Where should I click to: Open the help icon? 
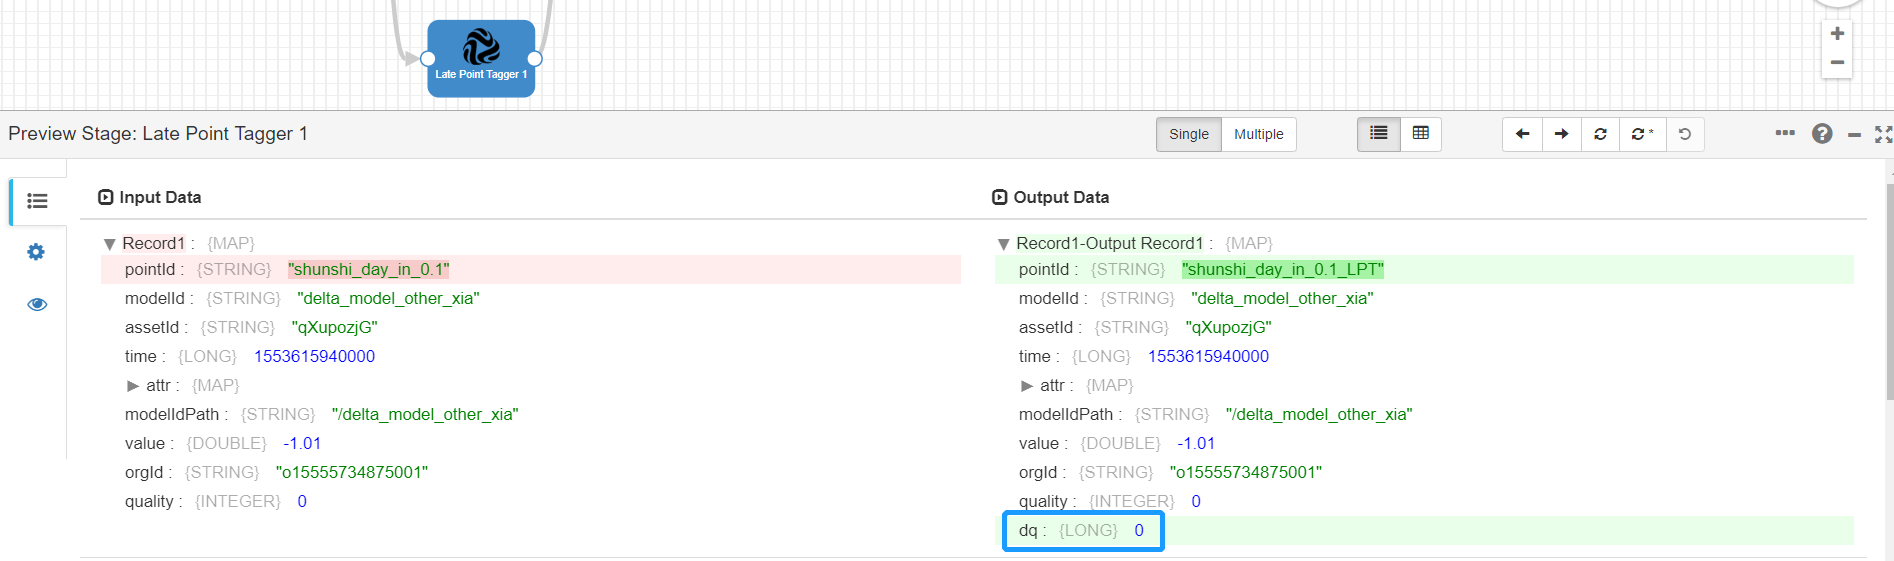[x=1822, y=134]
